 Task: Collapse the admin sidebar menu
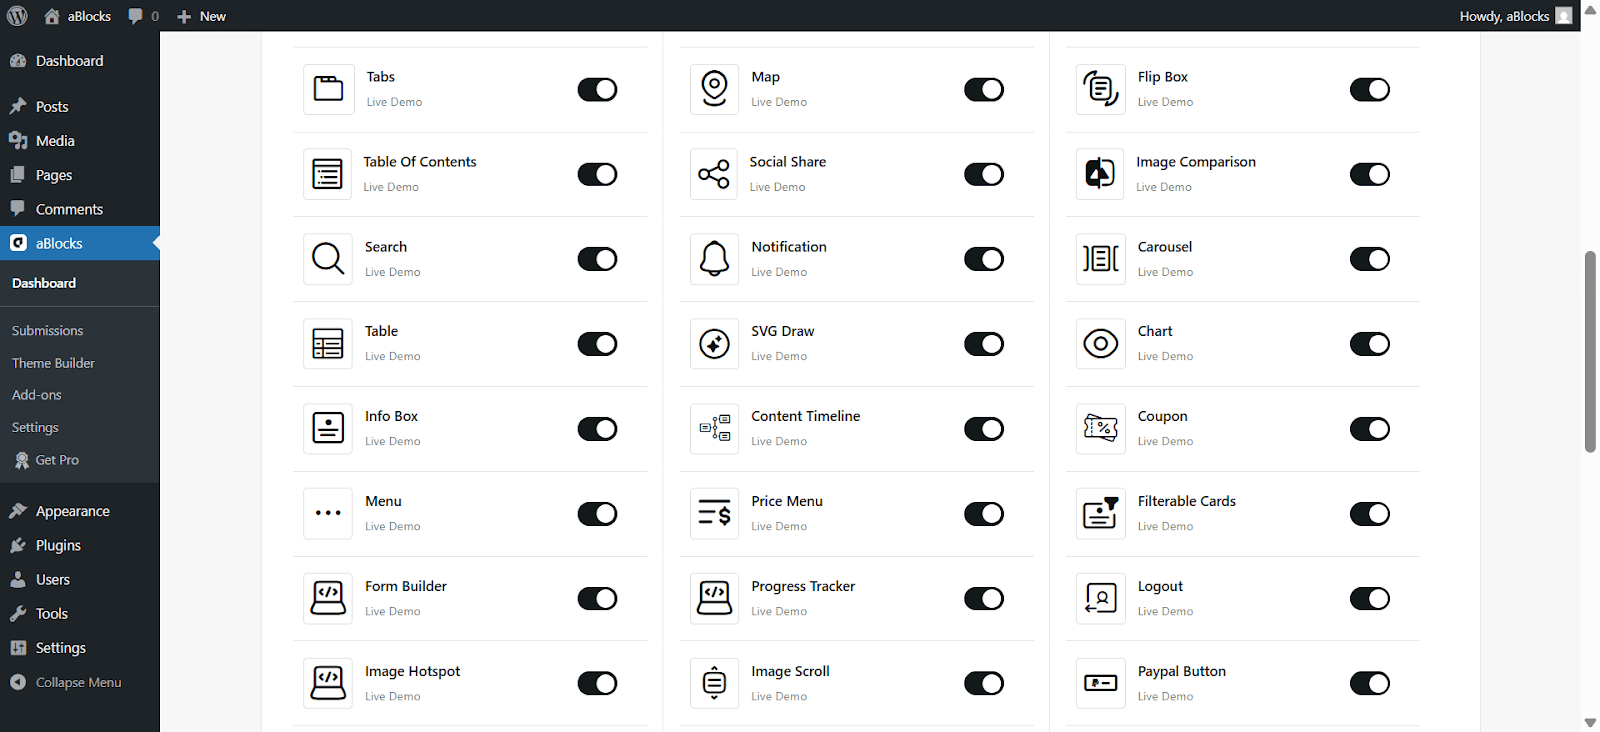click(79, 682)
